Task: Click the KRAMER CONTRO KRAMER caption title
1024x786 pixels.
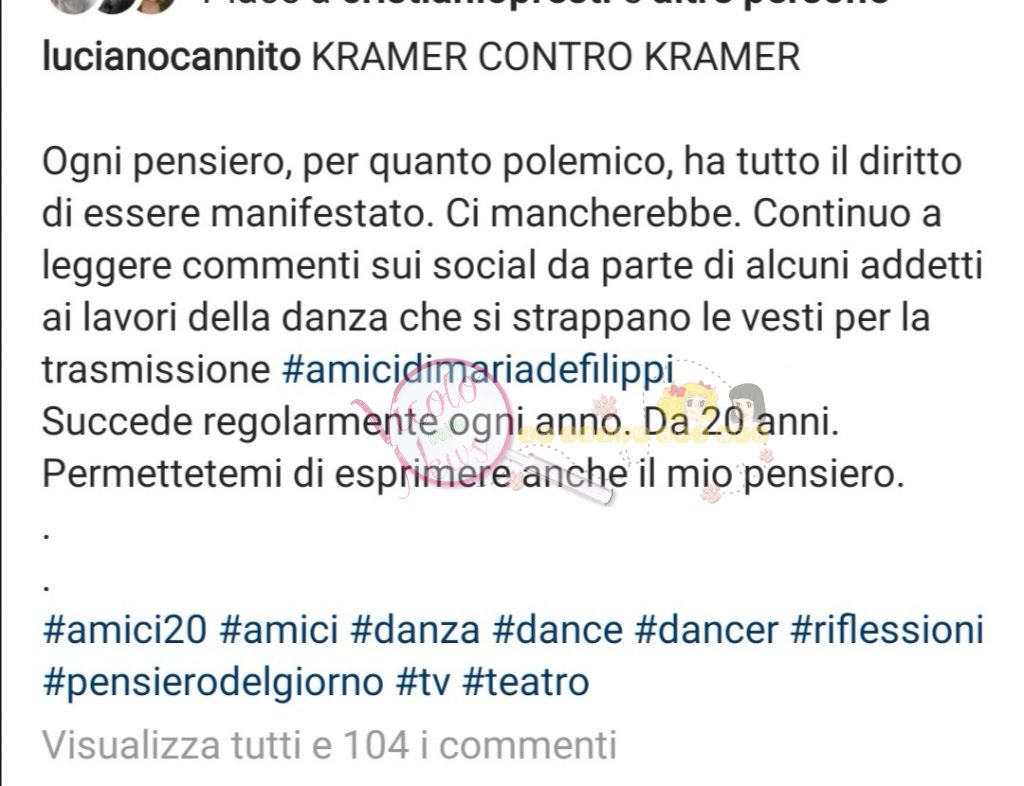Action: coord(556,56)
